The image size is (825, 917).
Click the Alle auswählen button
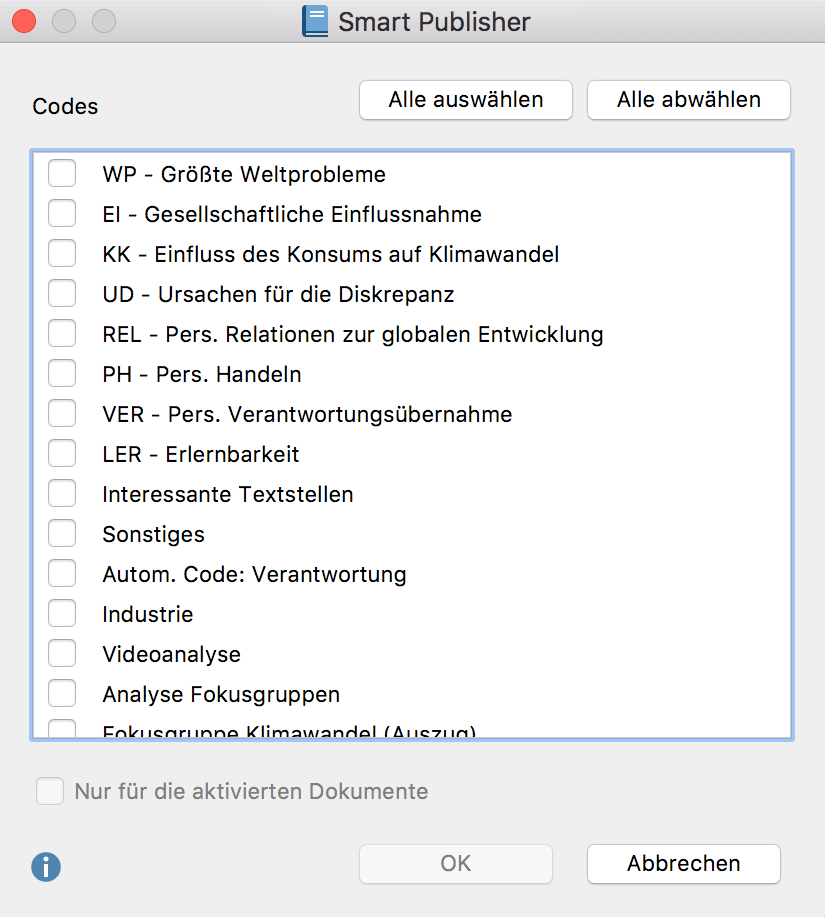[x=466, y=100]
